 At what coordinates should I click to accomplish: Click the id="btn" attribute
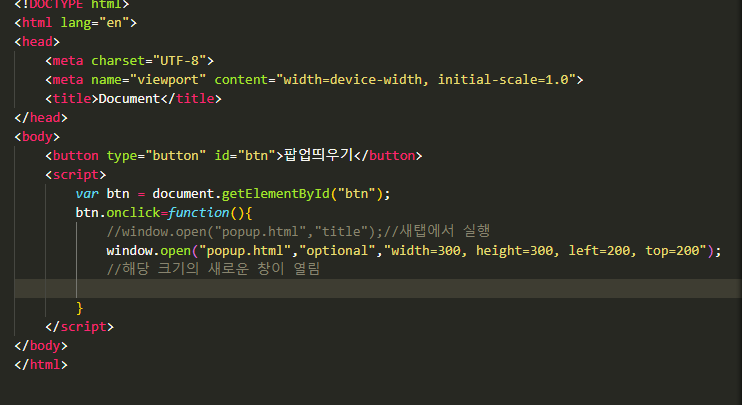pyautogui.click(x=245, y=156)
